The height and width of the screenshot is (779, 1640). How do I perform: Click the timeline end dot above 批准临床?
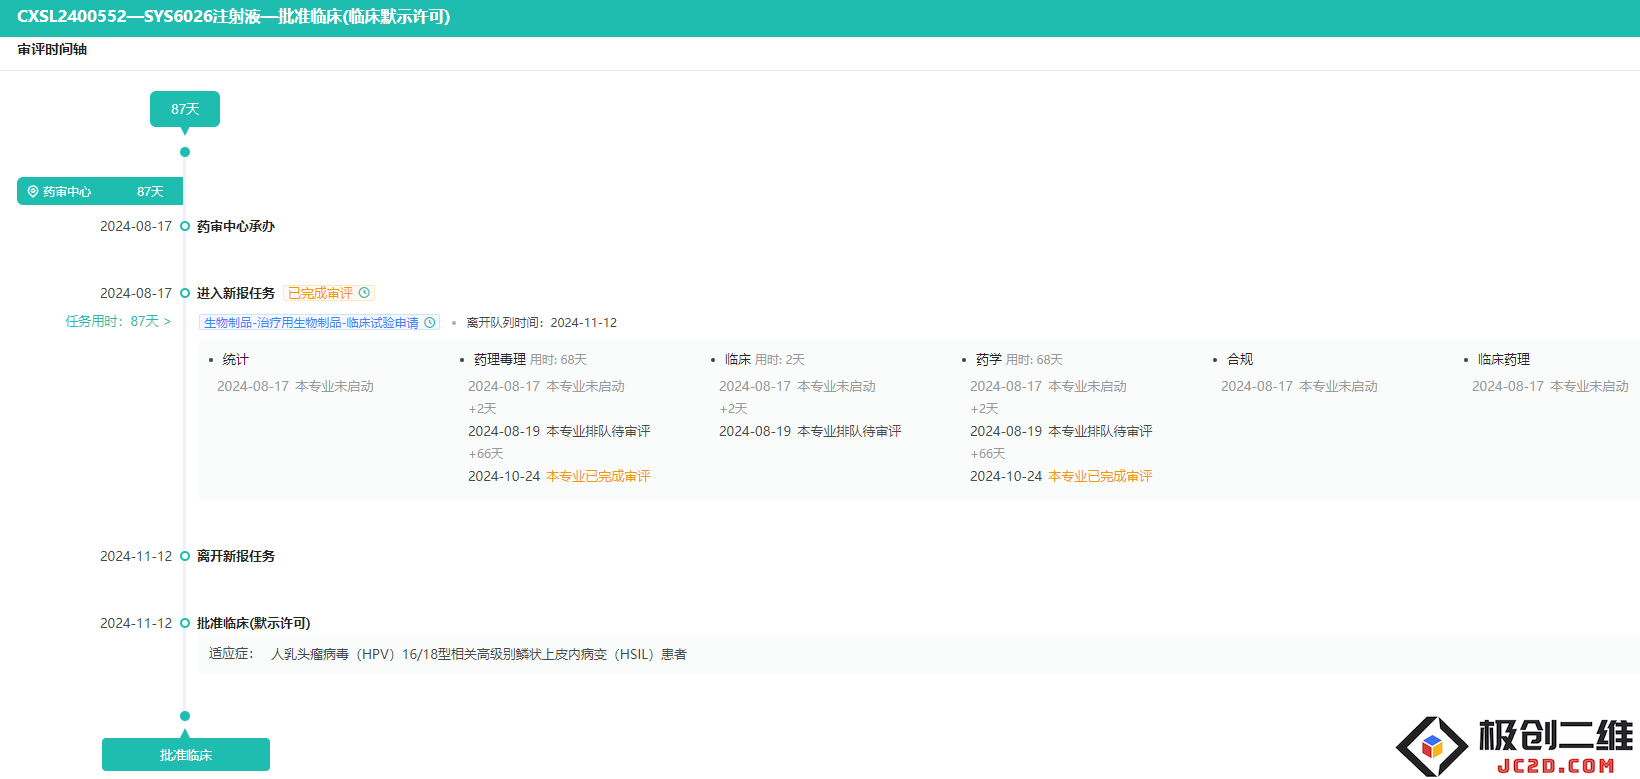185,716
